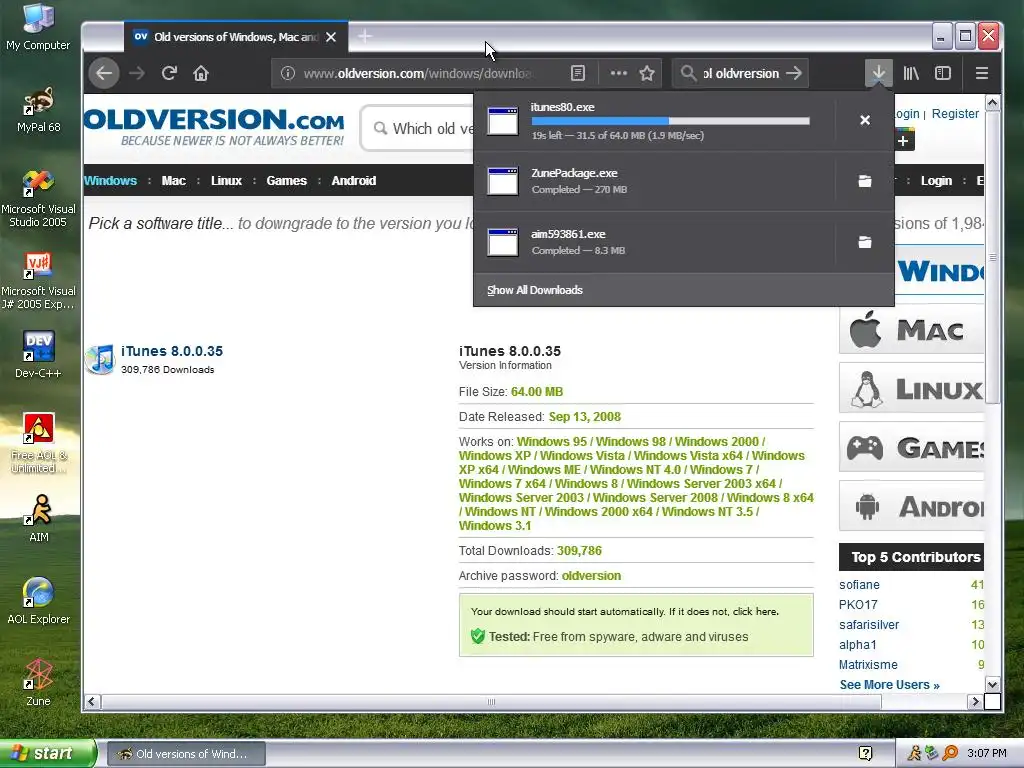Click the horizontal scrollbar left arrow
This screenshot has height=768, width=1024.
(92, 702)
